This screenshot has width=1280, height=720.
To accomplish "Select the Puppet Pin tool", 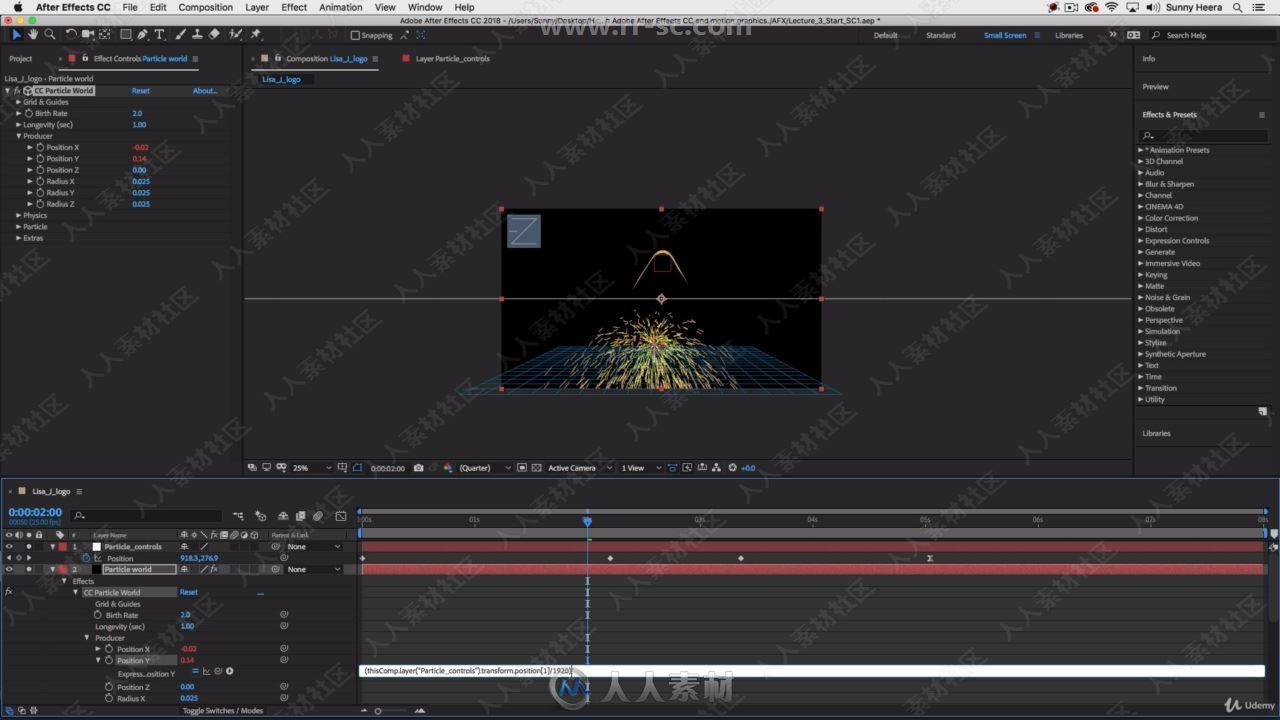I will point(256,34).
